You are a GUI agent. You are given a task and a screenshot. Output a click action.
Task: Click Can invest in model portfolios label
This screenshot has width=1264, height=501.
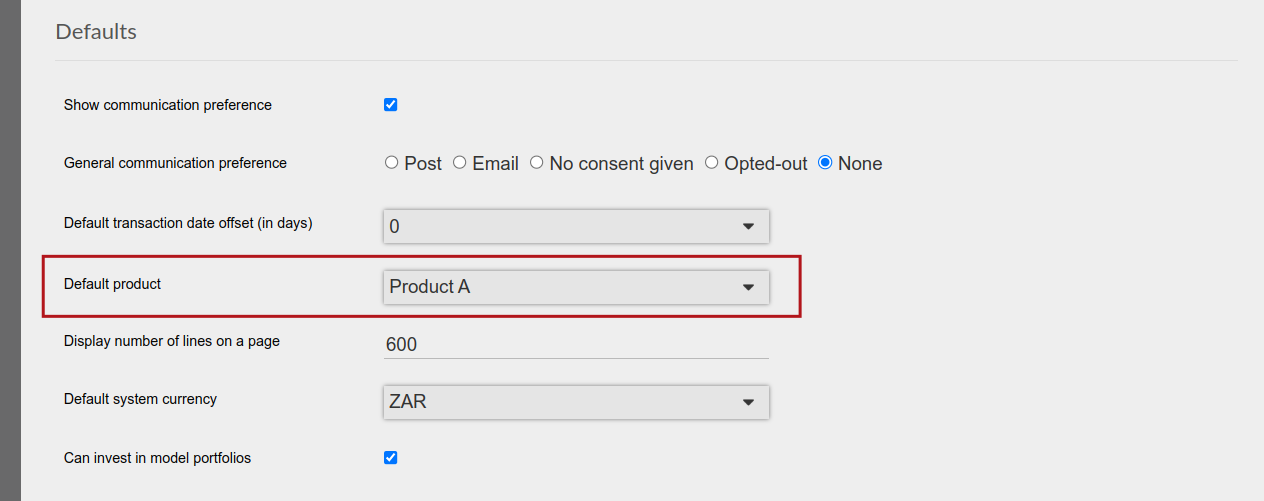[x=157, y=458]
